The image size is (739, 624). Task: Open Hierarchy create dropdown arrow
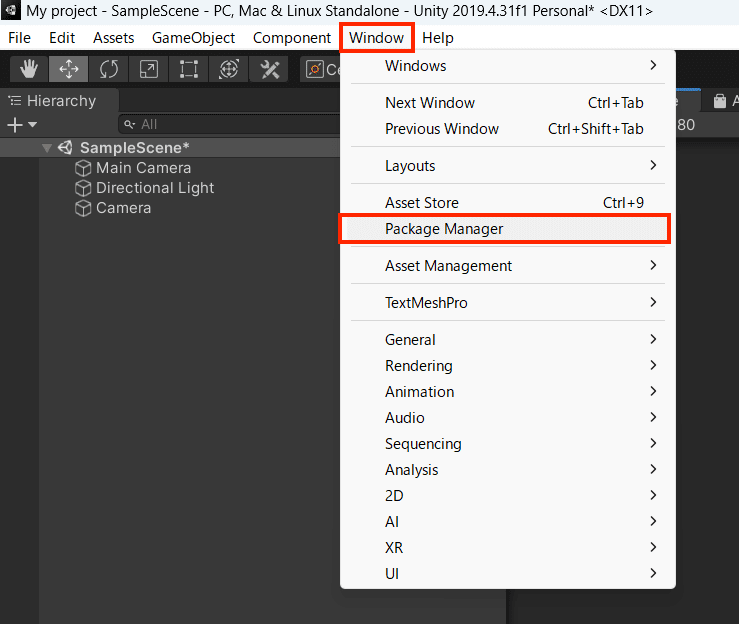[33, 125]
